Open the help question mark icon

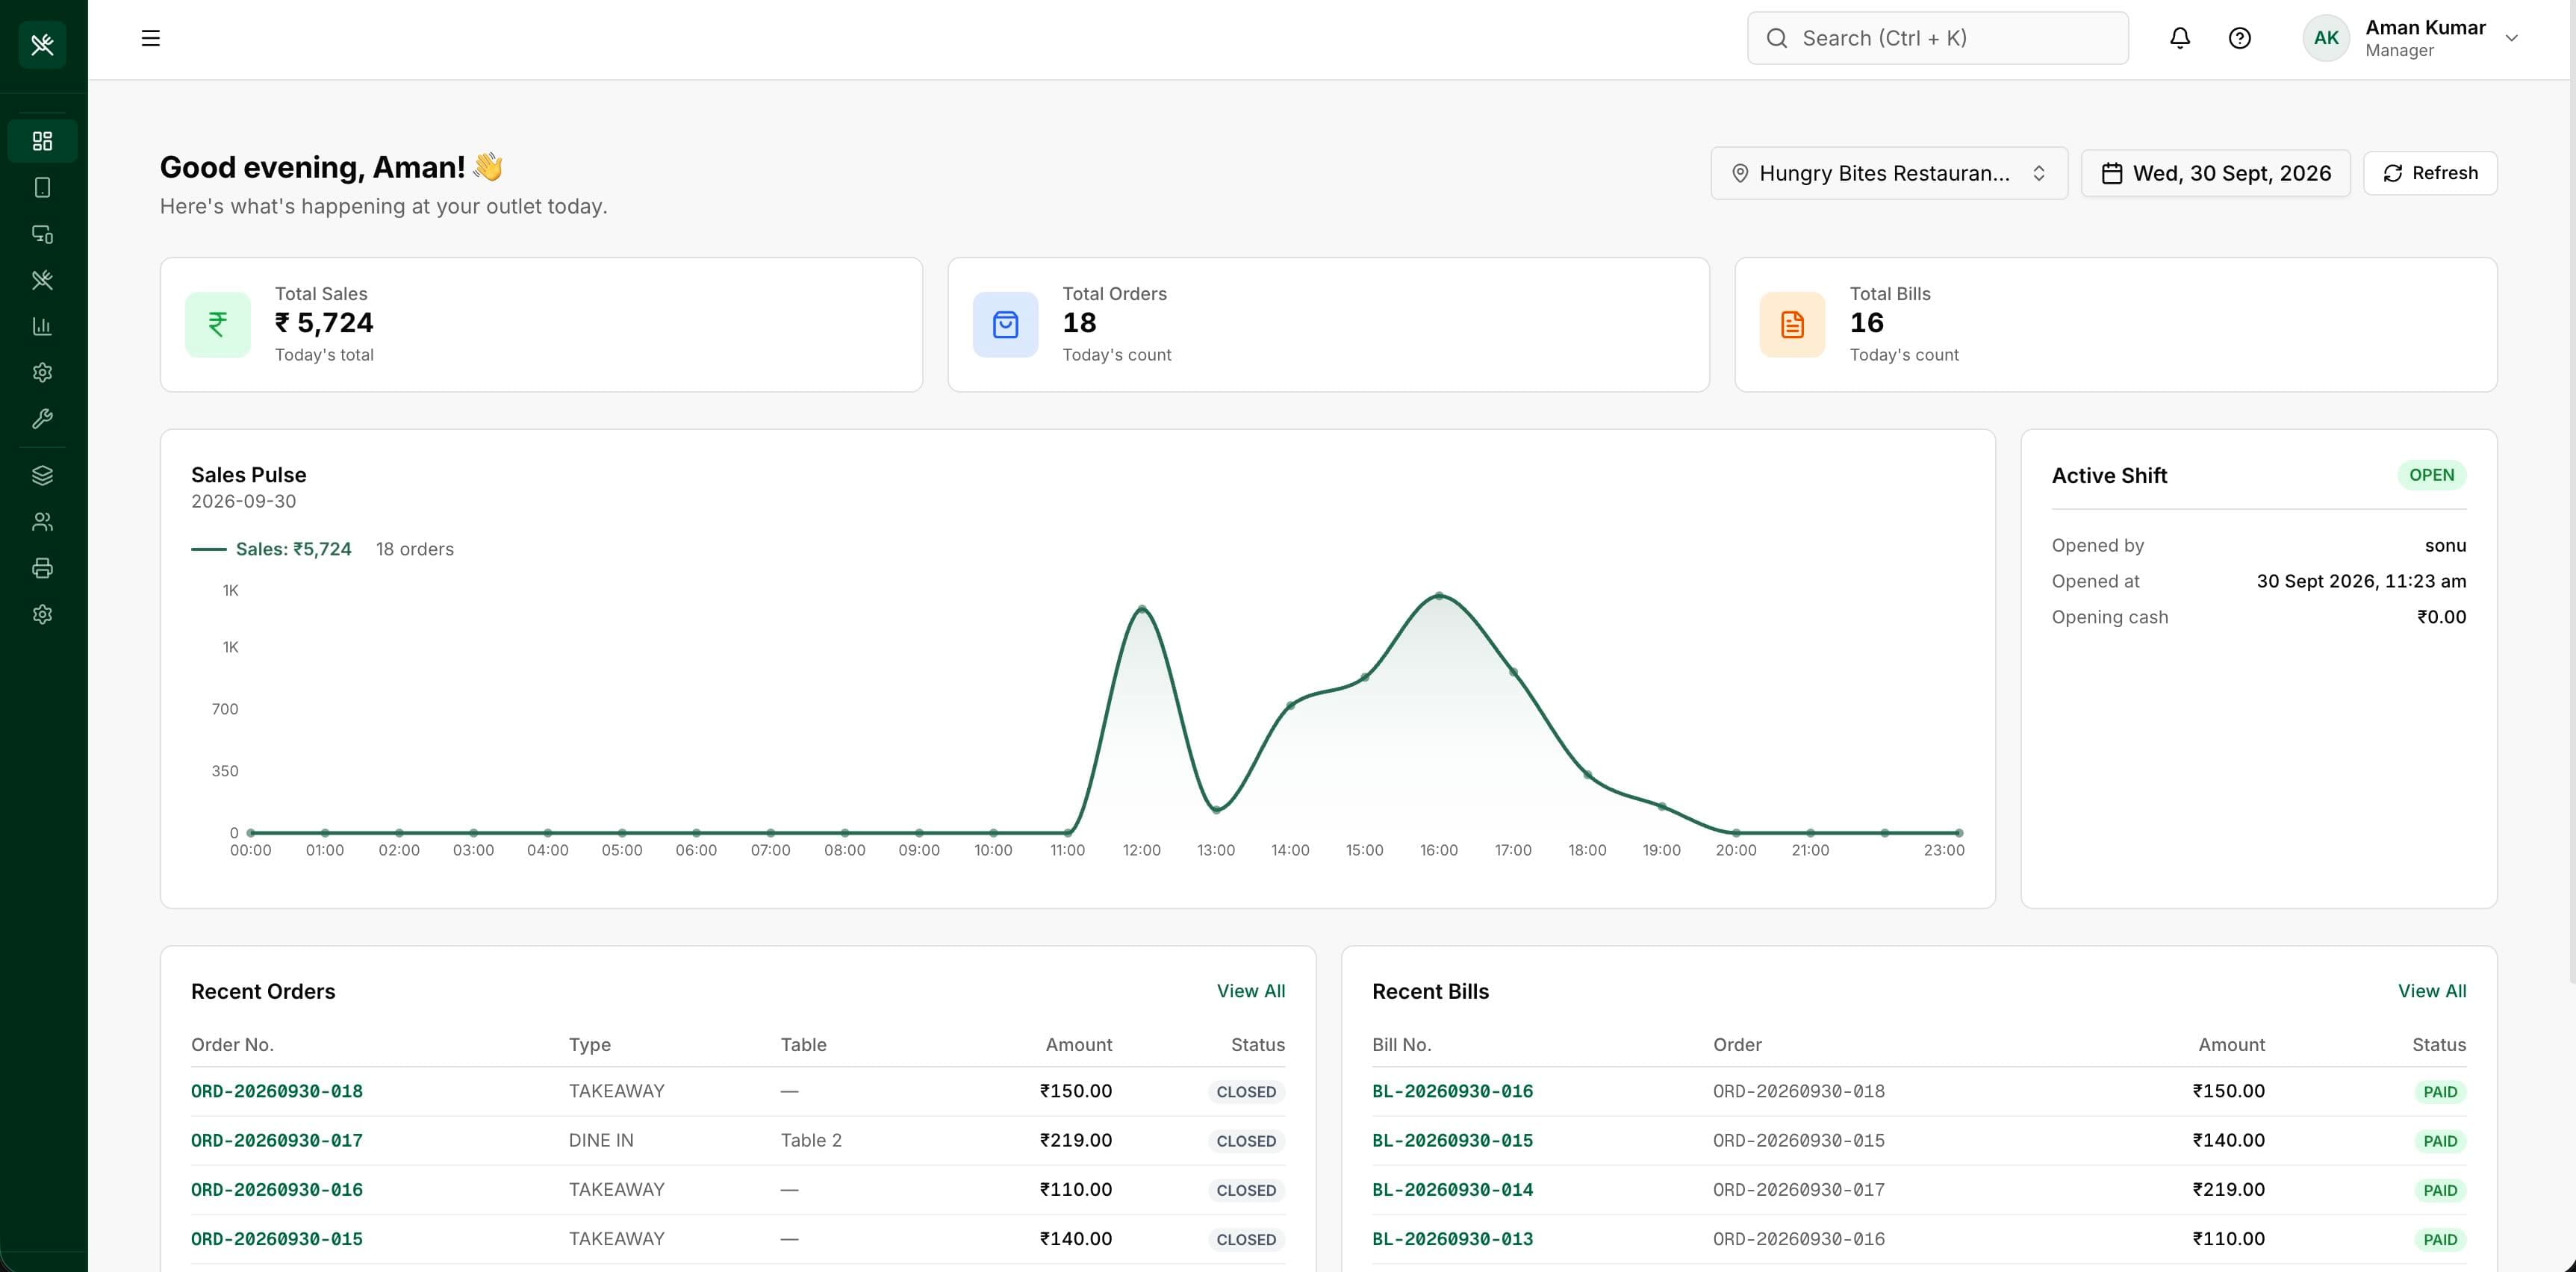(x=2240, y=38)
